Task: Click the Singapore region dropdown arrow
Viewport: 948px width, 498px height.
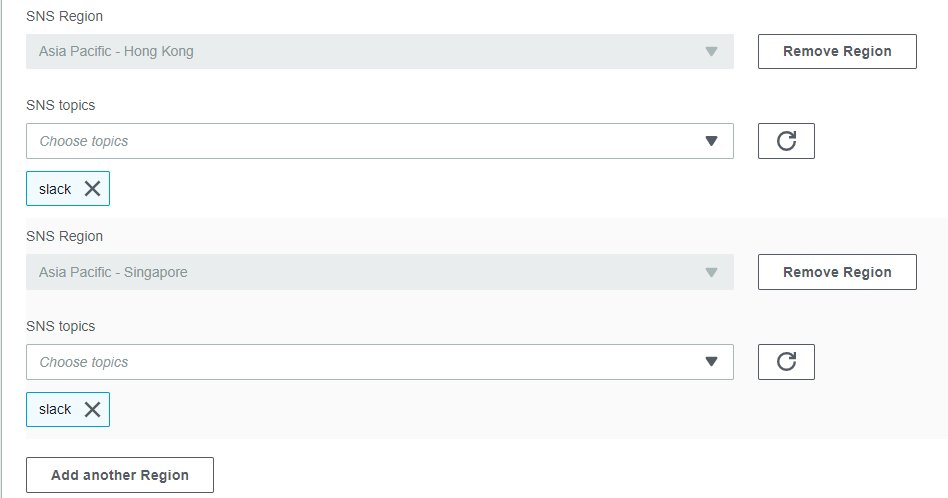Action: click(712, 272)
